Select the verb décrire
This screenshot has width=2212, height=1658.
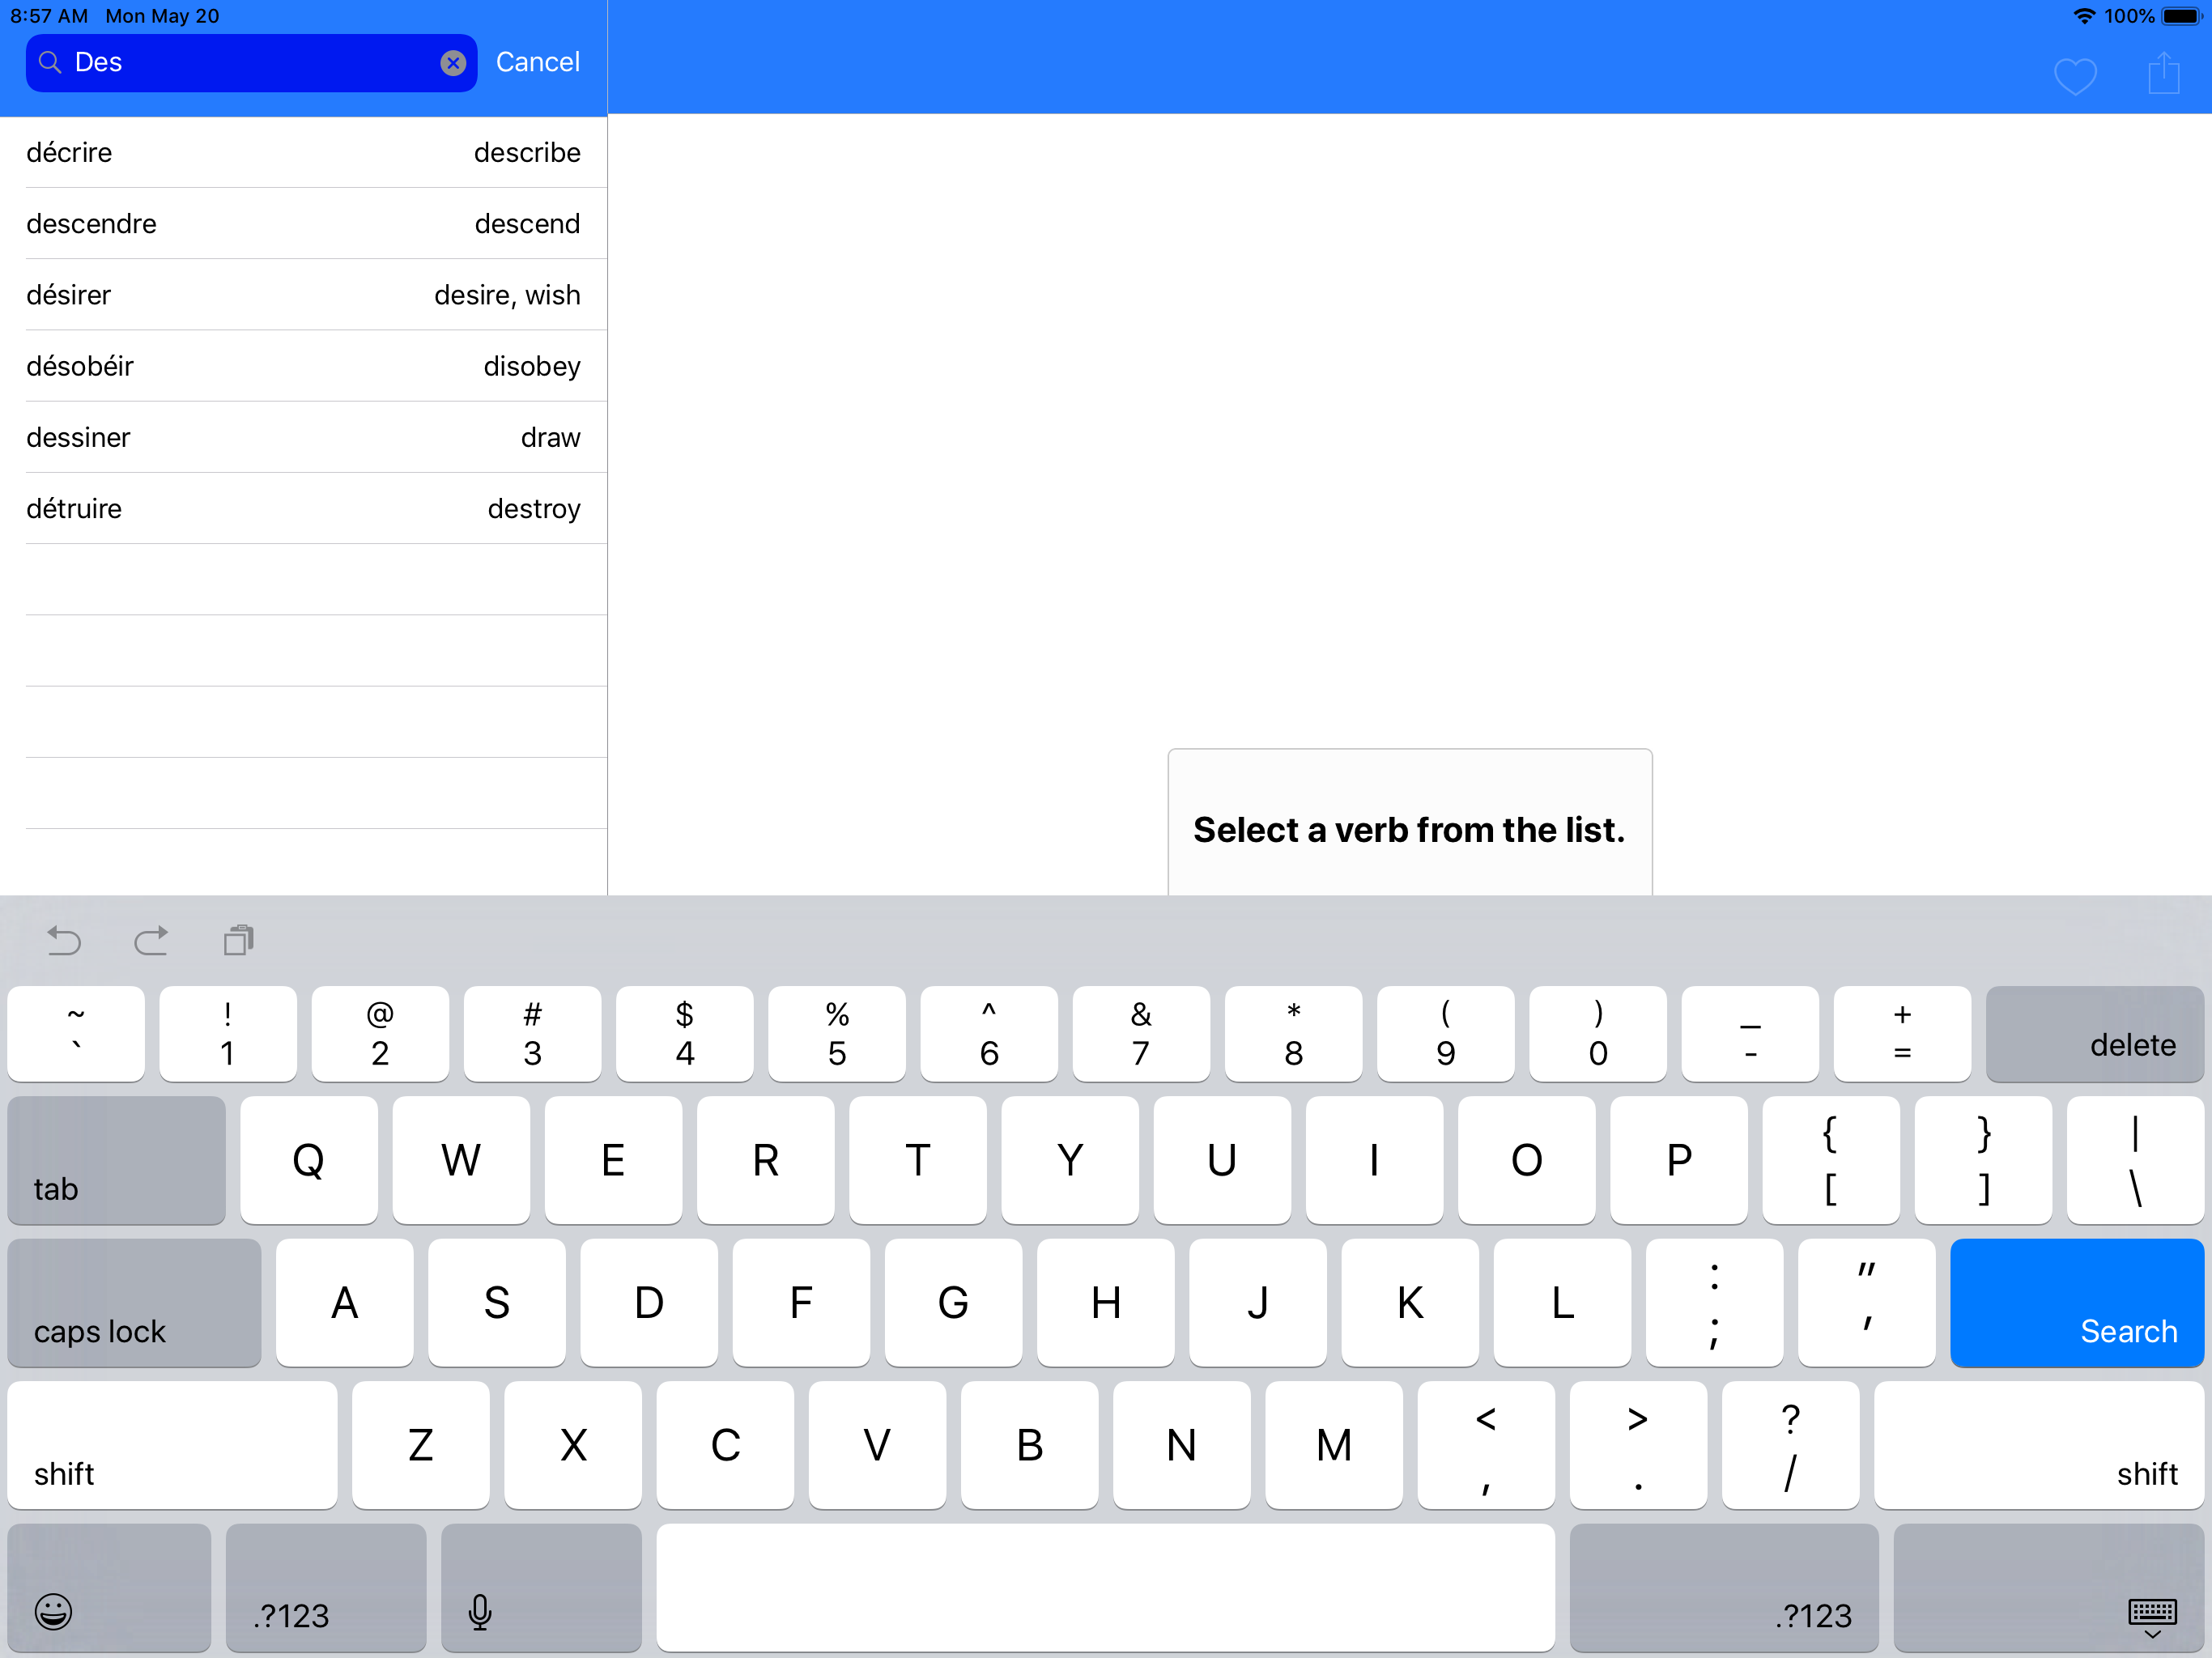point(303,152)
